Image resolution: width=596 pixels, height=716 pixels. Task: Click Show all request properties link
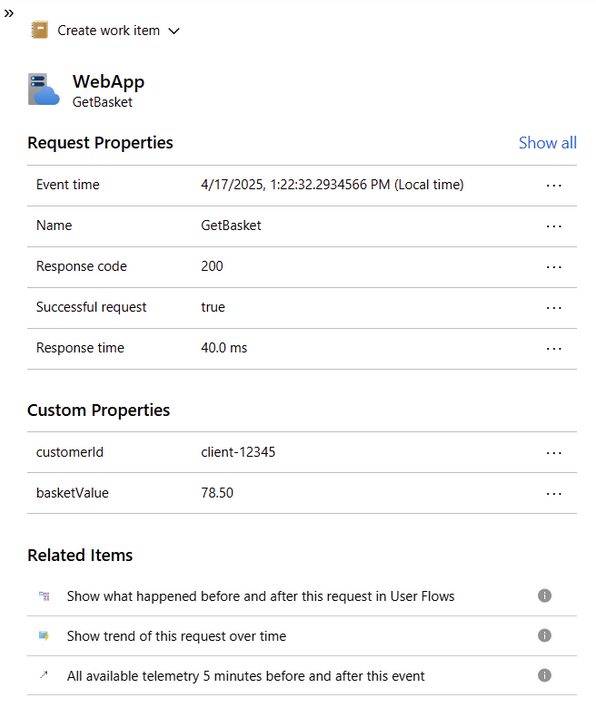pos(547,143)
